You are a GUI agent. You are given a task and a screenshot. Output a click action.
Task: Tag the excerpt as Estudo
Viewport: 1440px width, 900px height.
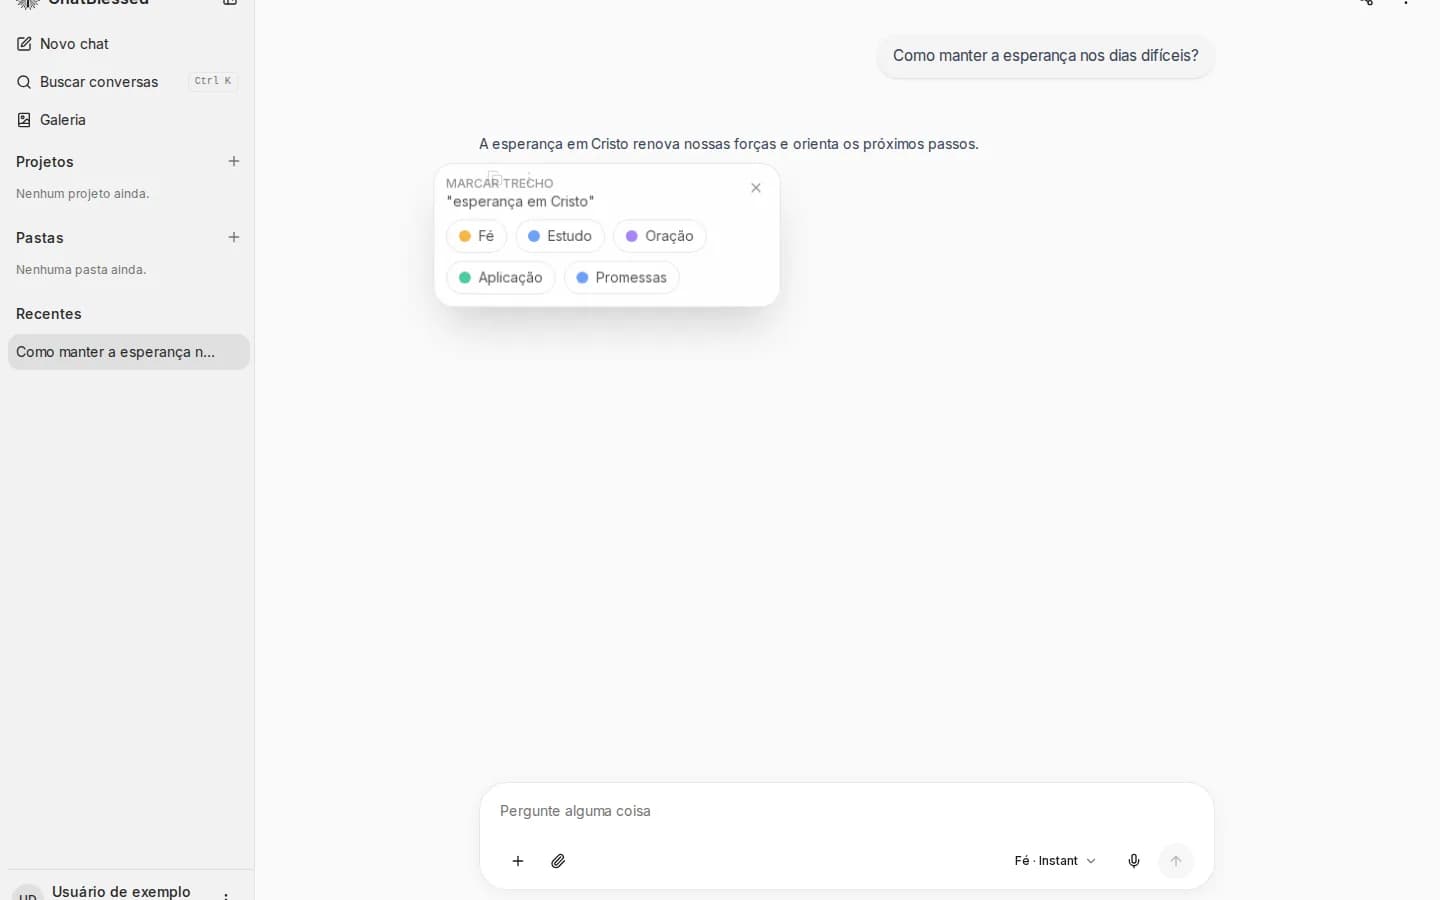coord(560,236)
